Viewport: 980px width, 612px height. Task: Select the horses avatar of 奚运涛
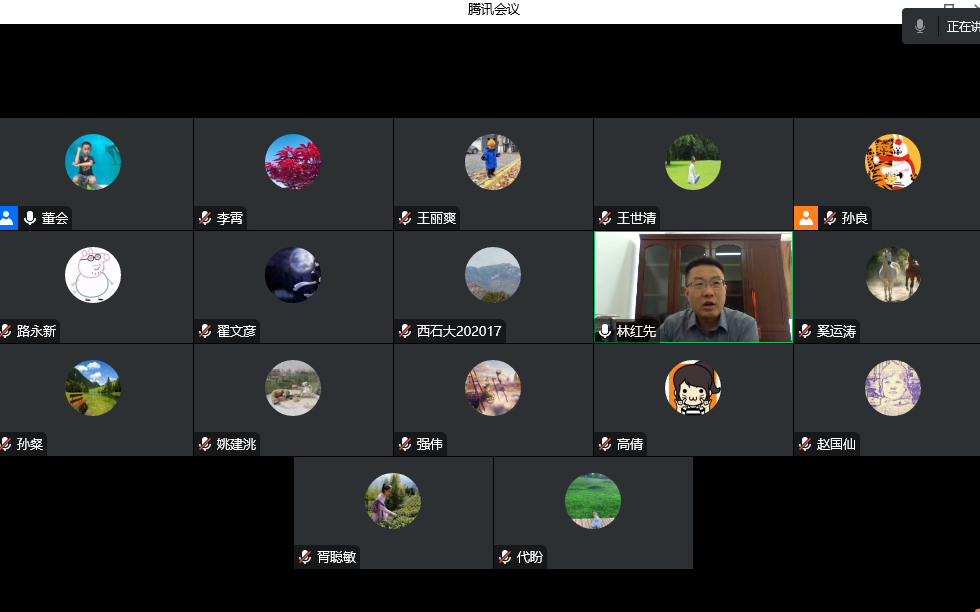coord(893,275)
